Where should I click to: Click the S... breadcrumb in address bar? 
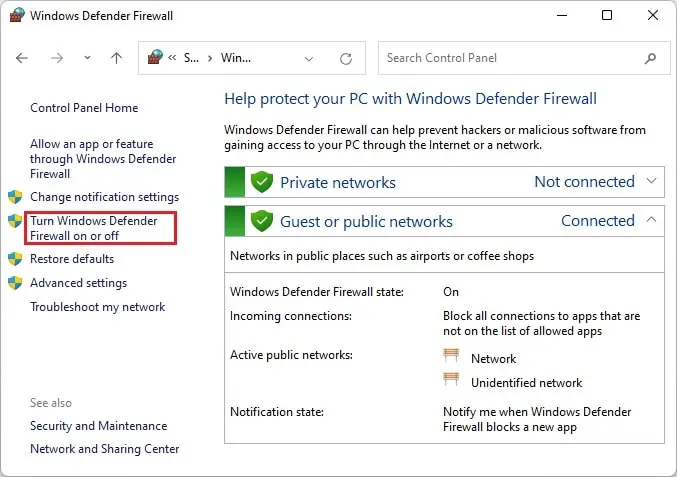(191, 58)
